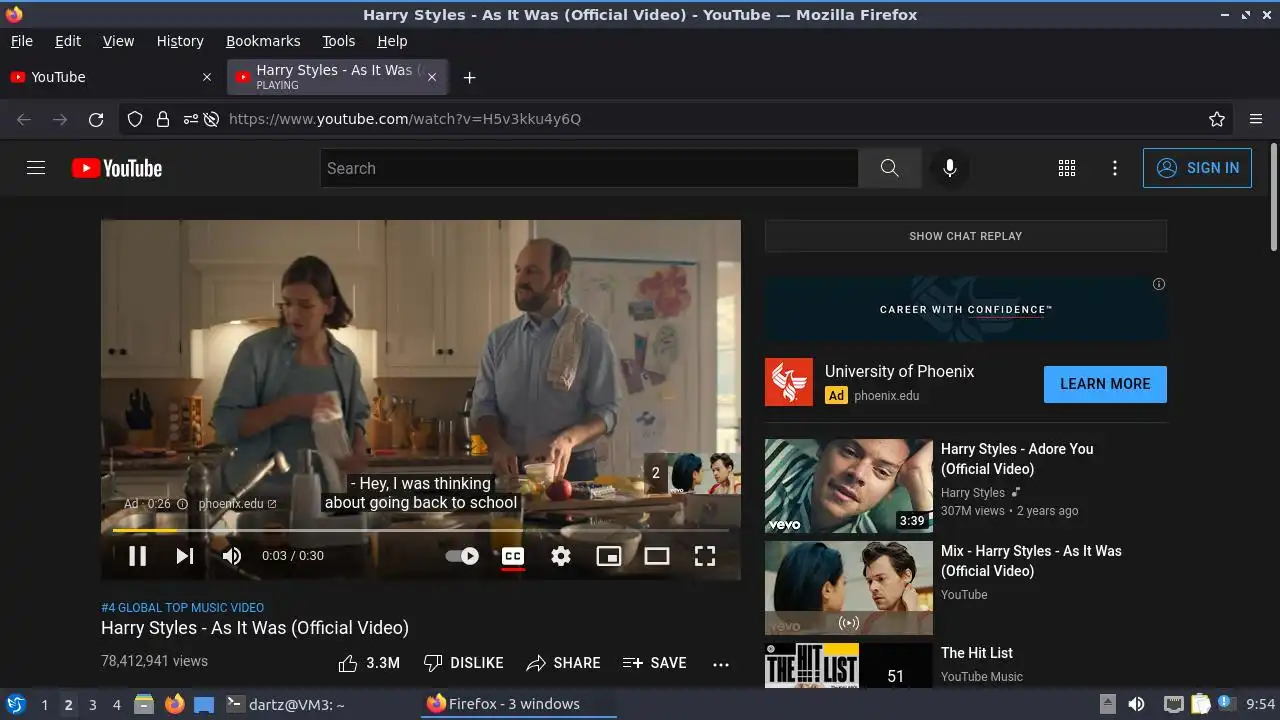Launch Firefox from taskbar launcher icon

(175, 704)
